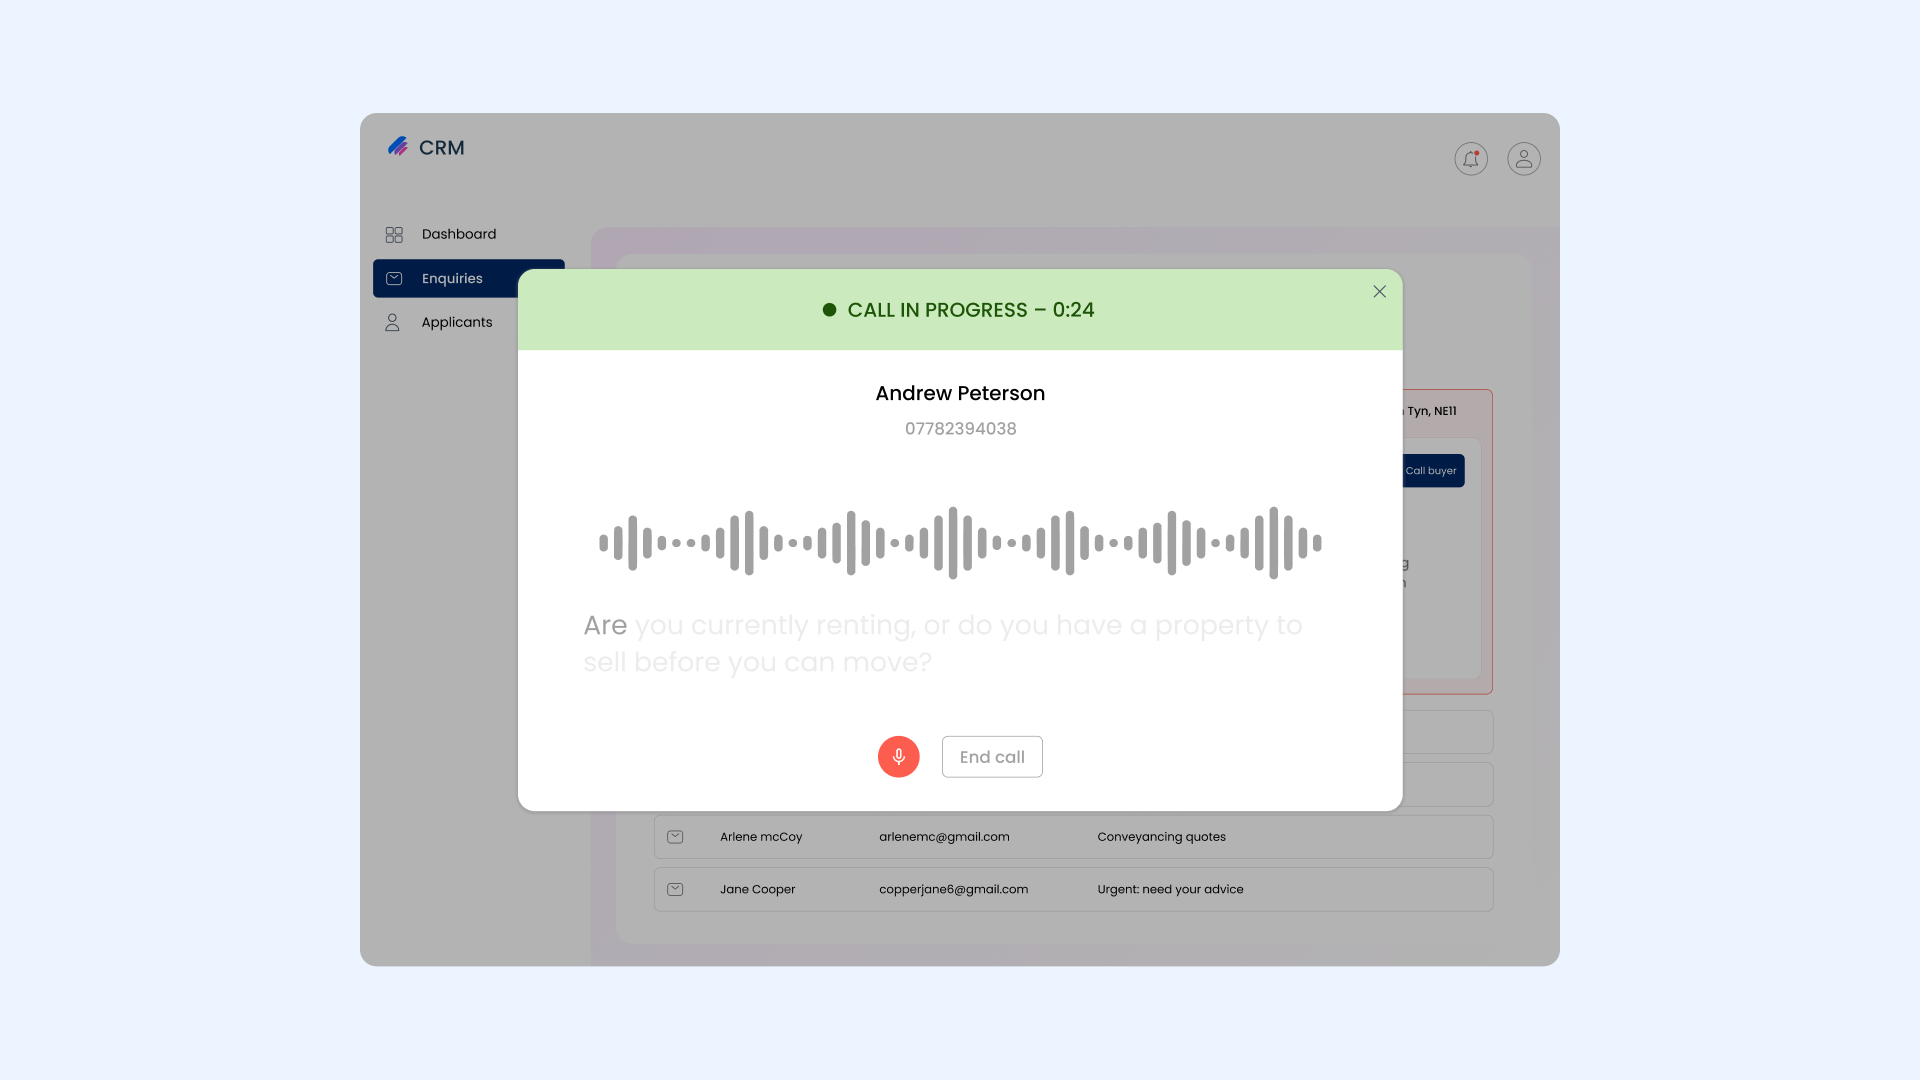Click the CRM logo icon

pos(398,147)
